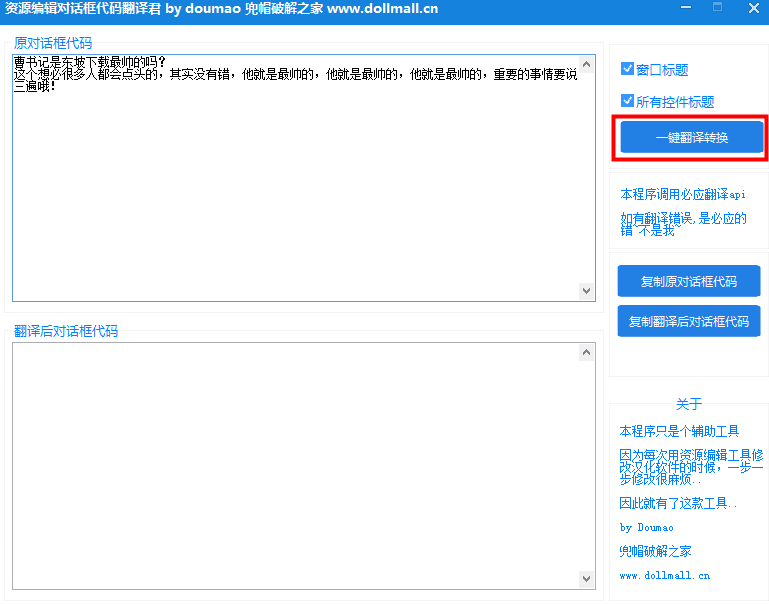This screenshot has width=769, height=604.
Task: Click 复制原对话框代码 button
Action: (x=689, y=281)
